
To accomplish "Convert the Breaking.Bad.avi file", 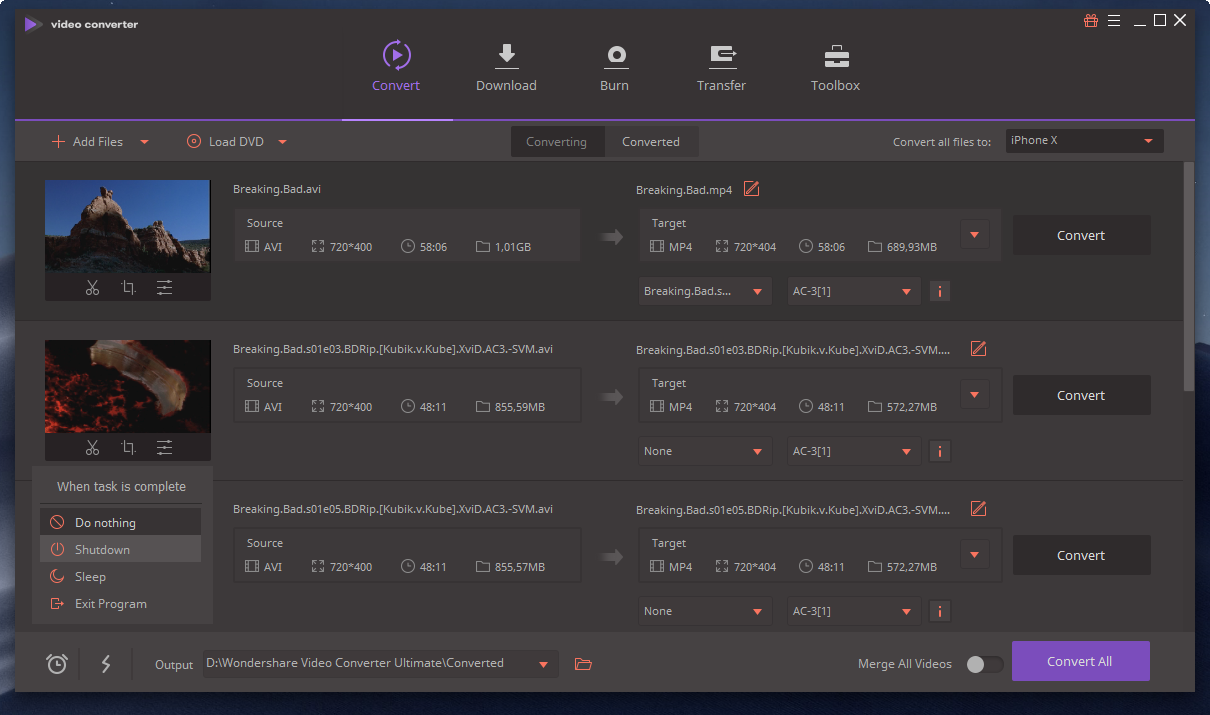I will pos(1081,235).
